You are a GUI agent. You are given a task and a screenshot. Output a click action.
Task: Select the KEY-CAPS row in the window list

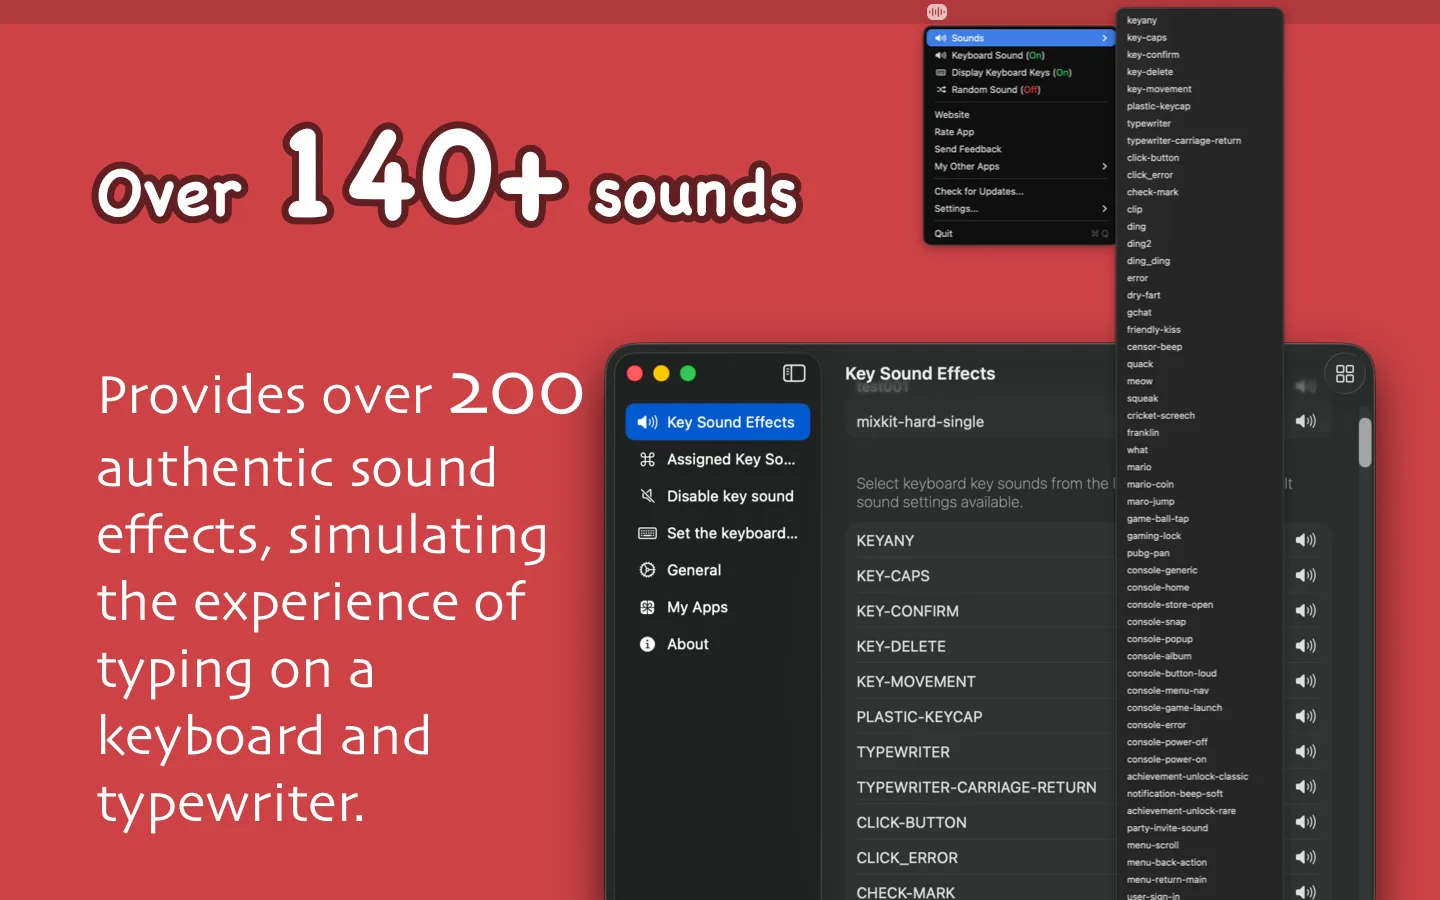coord(1088,575)
